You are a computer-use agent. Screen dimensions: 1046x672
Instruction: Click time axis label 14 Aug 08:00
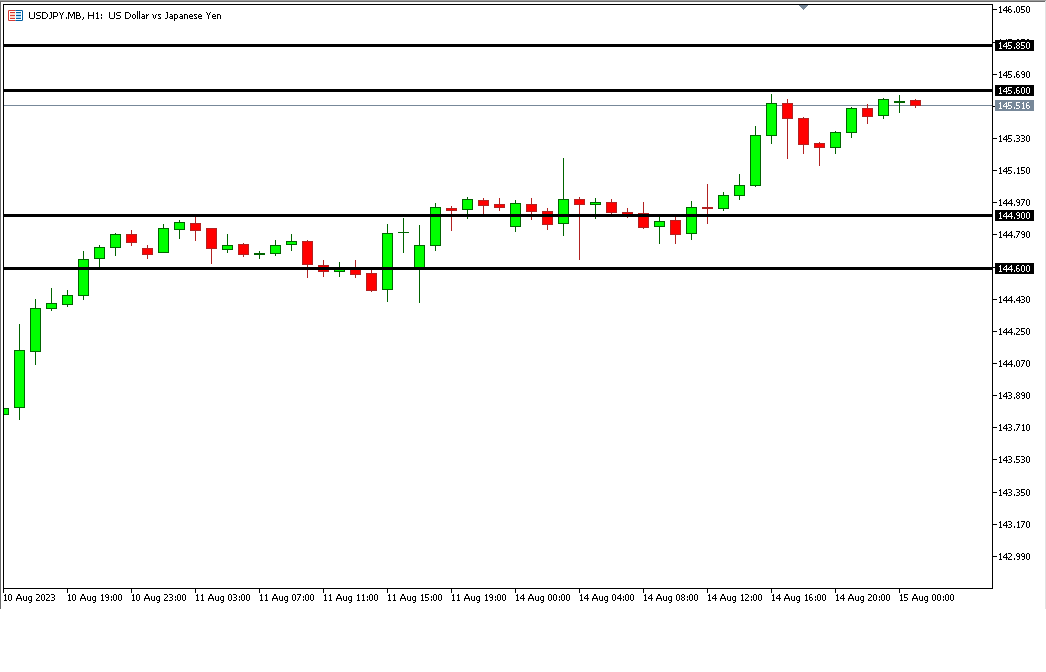pos(671,597)
